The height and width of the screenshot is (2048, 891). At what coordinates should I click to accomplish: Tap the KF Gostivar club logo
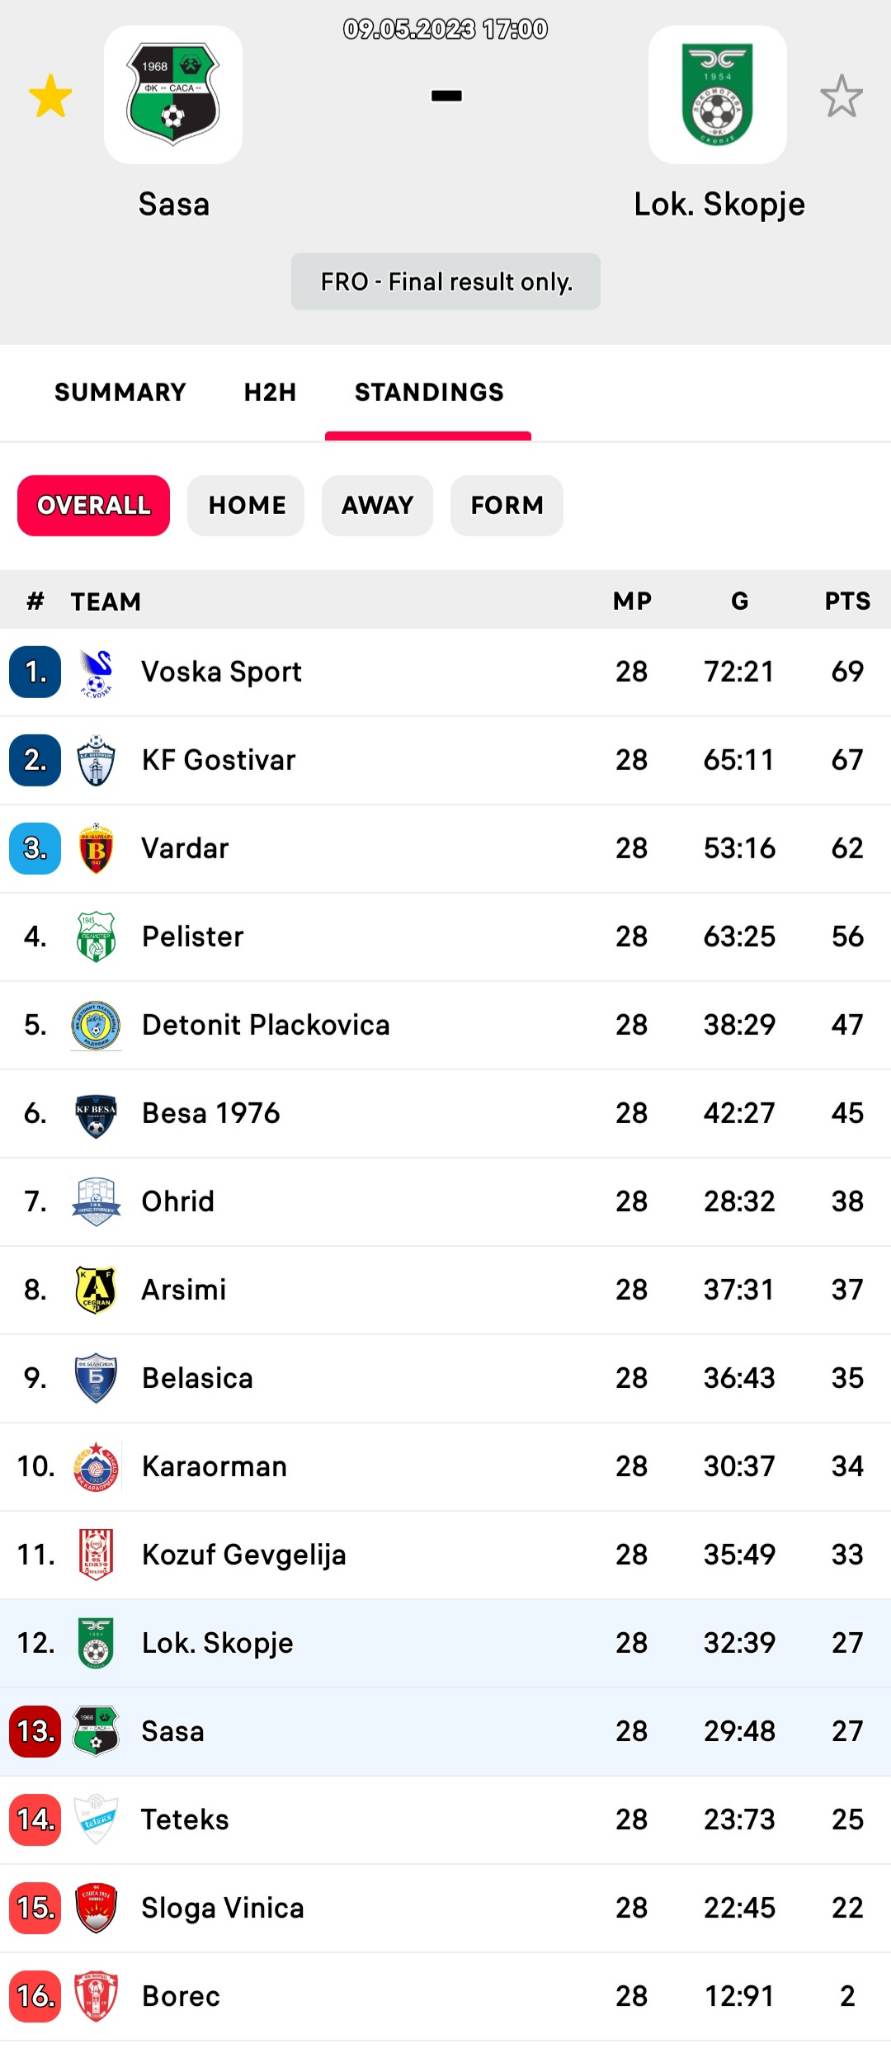coord(96,760)
